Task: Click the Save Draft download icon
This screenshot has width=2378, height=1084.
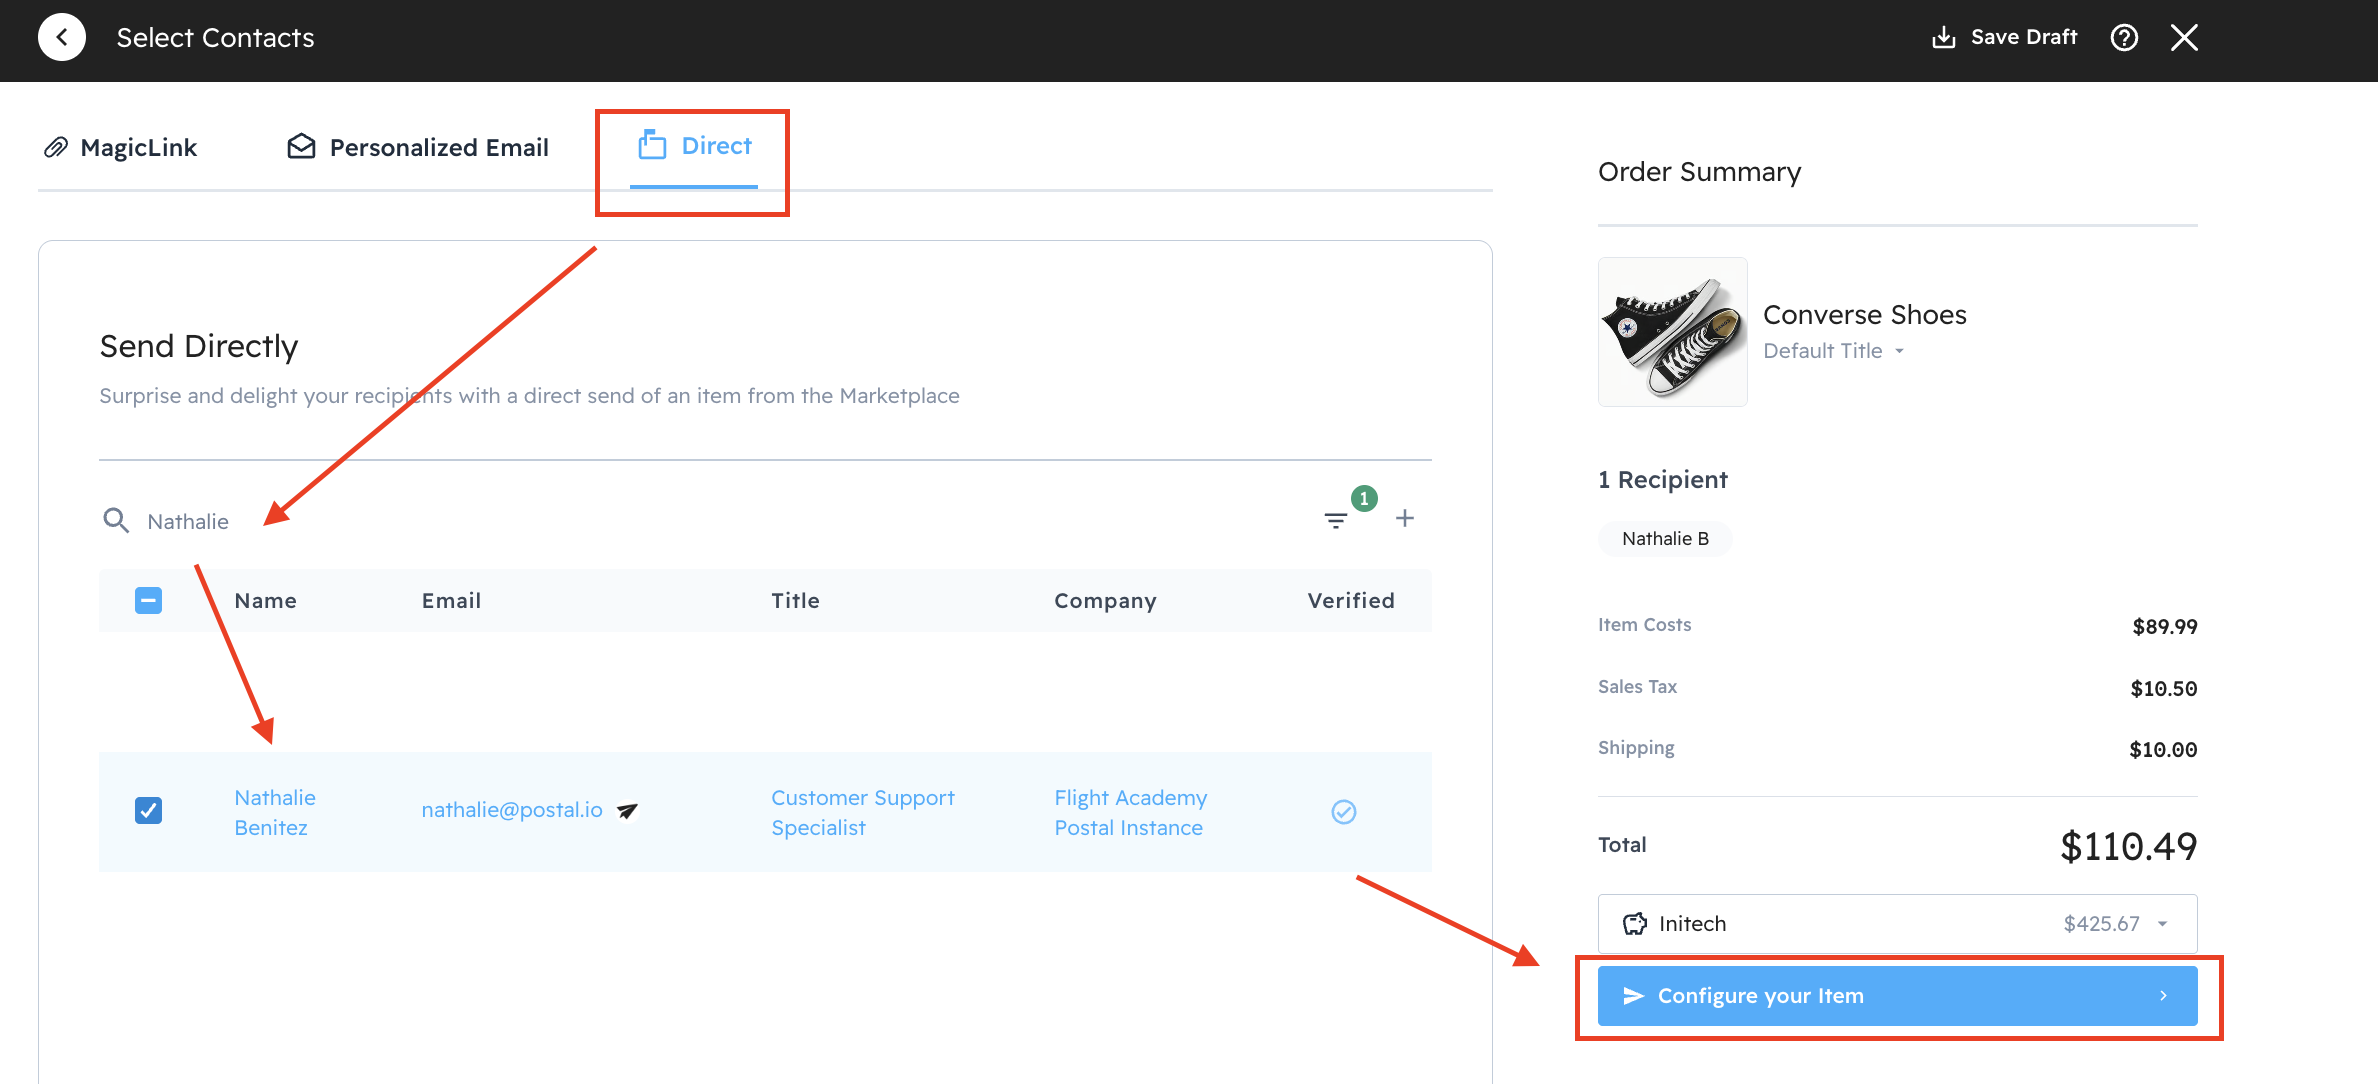Action: 1943,38
